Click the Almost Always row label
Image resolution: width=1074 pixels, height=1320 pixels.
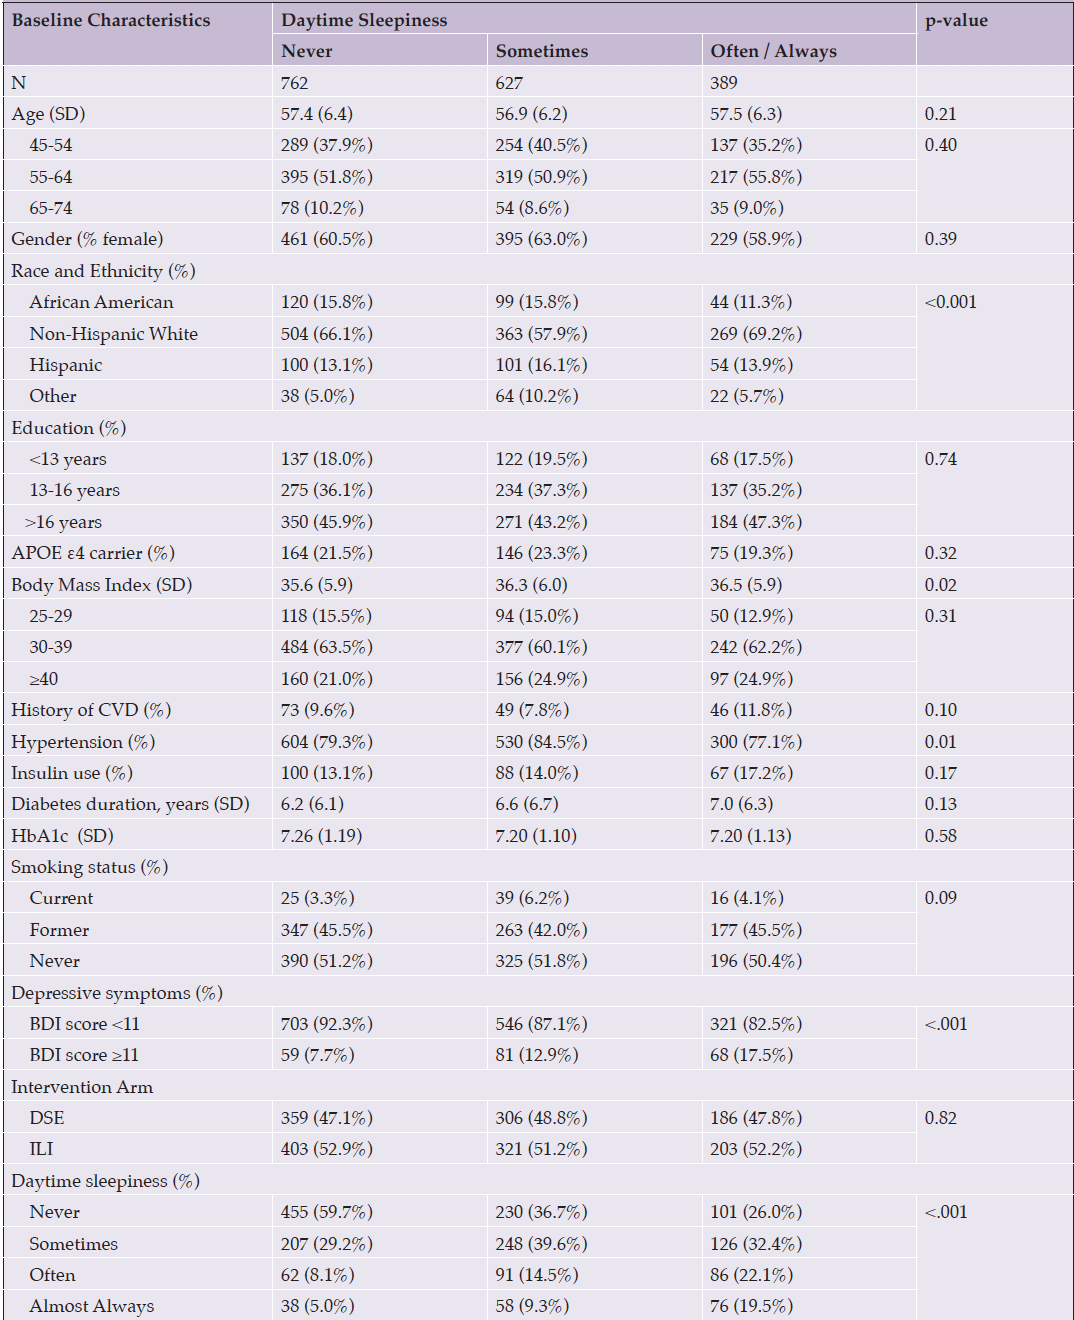(92, 1306)
